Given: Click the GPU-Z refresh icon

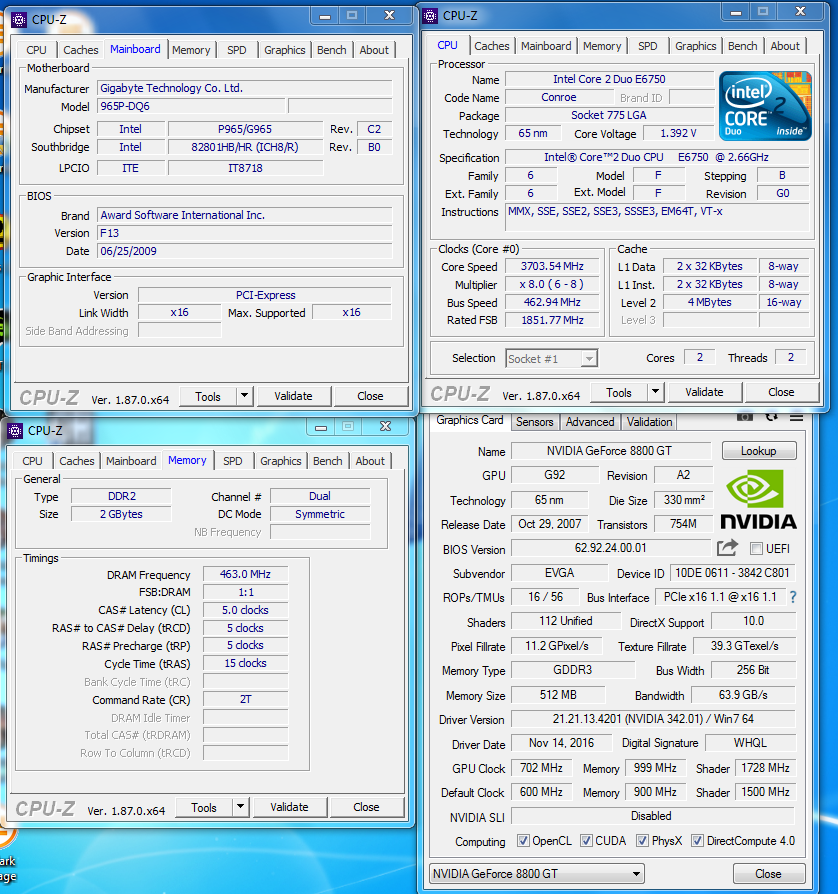Looking at the screenshot, I should [771, 416].
